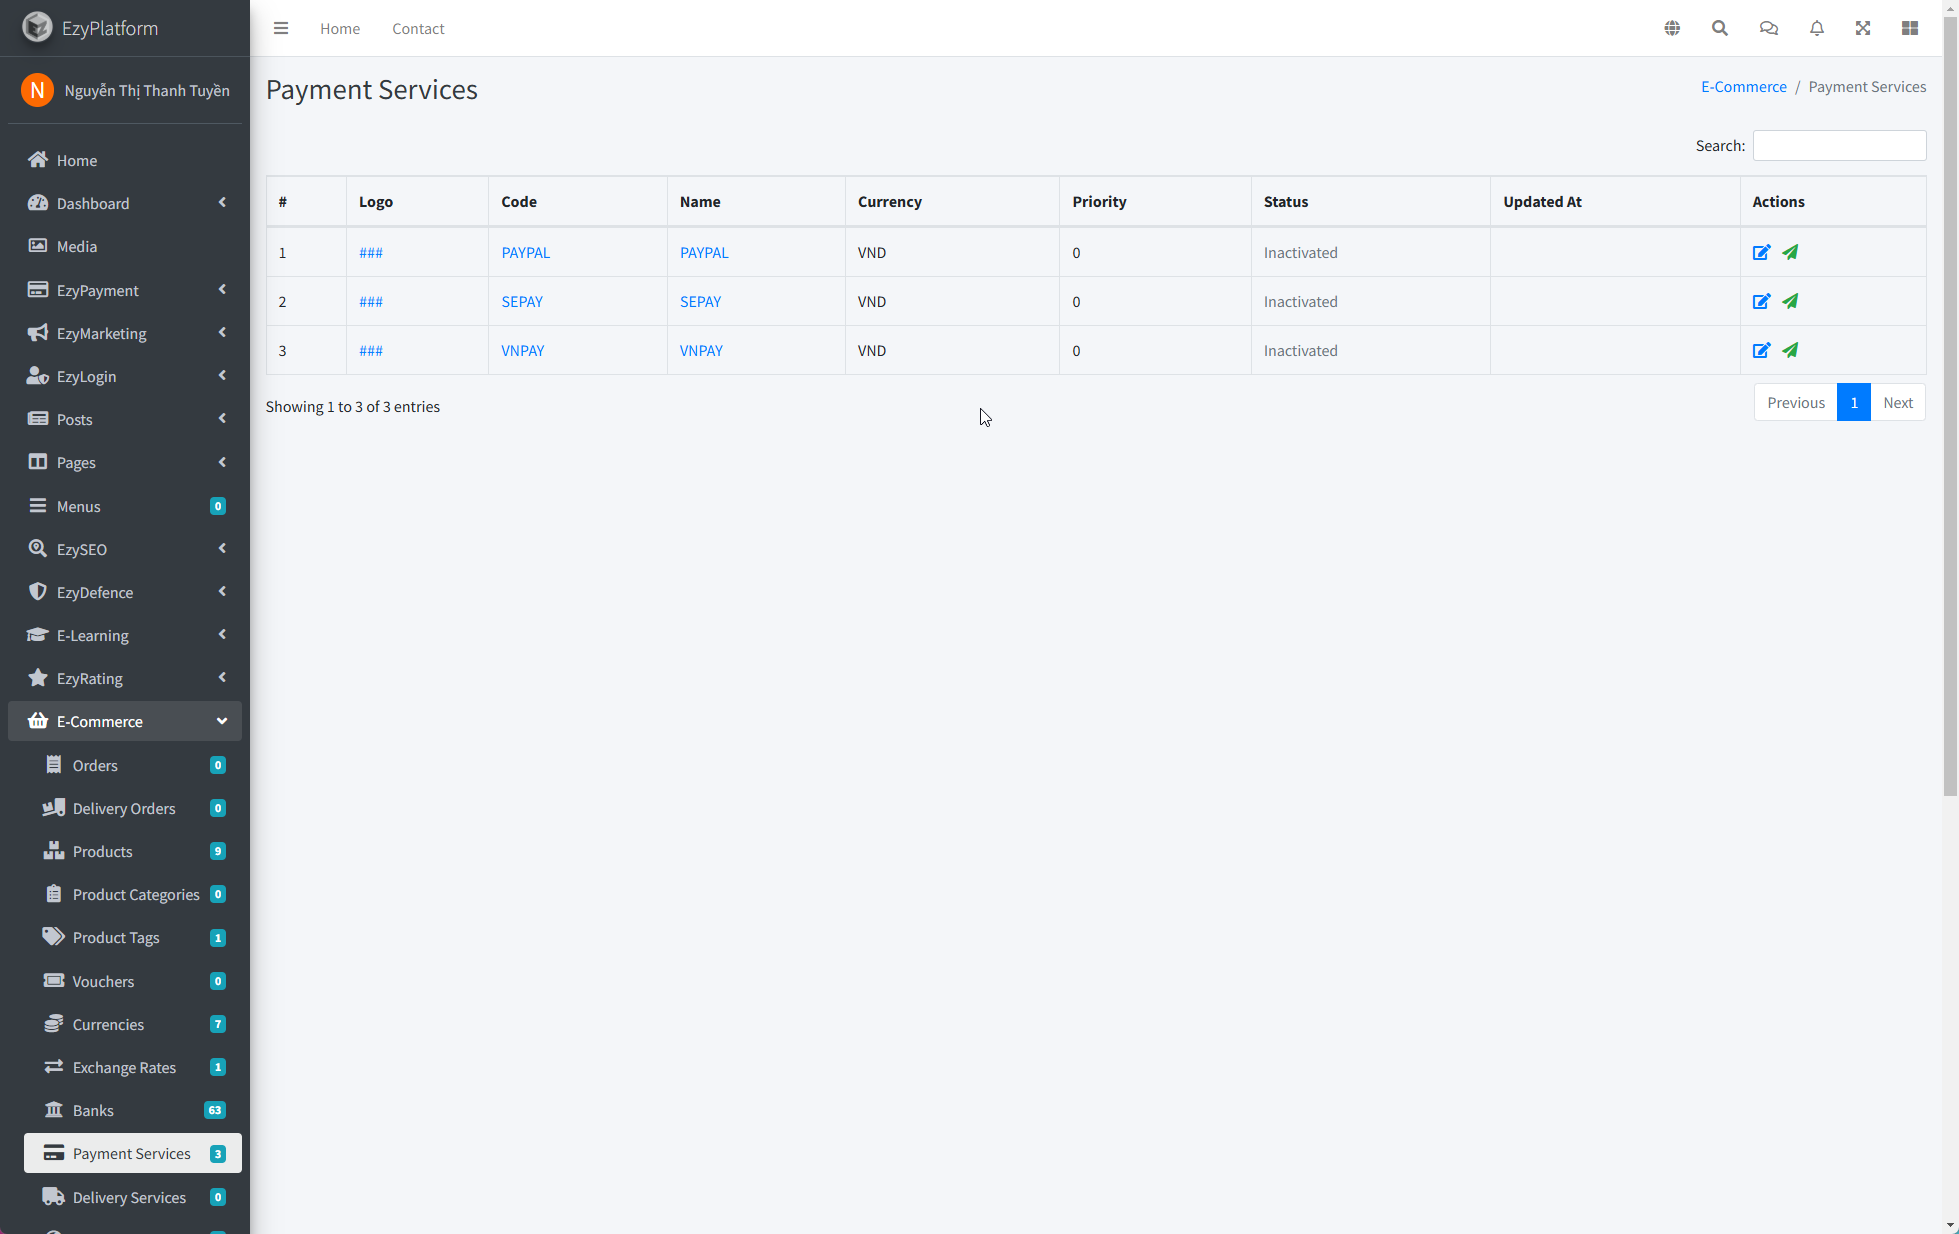The height and width of the screenshot is (1234, 1959).
Task: Go to Banks in sidebar
Action: [x=93, y=1110]
